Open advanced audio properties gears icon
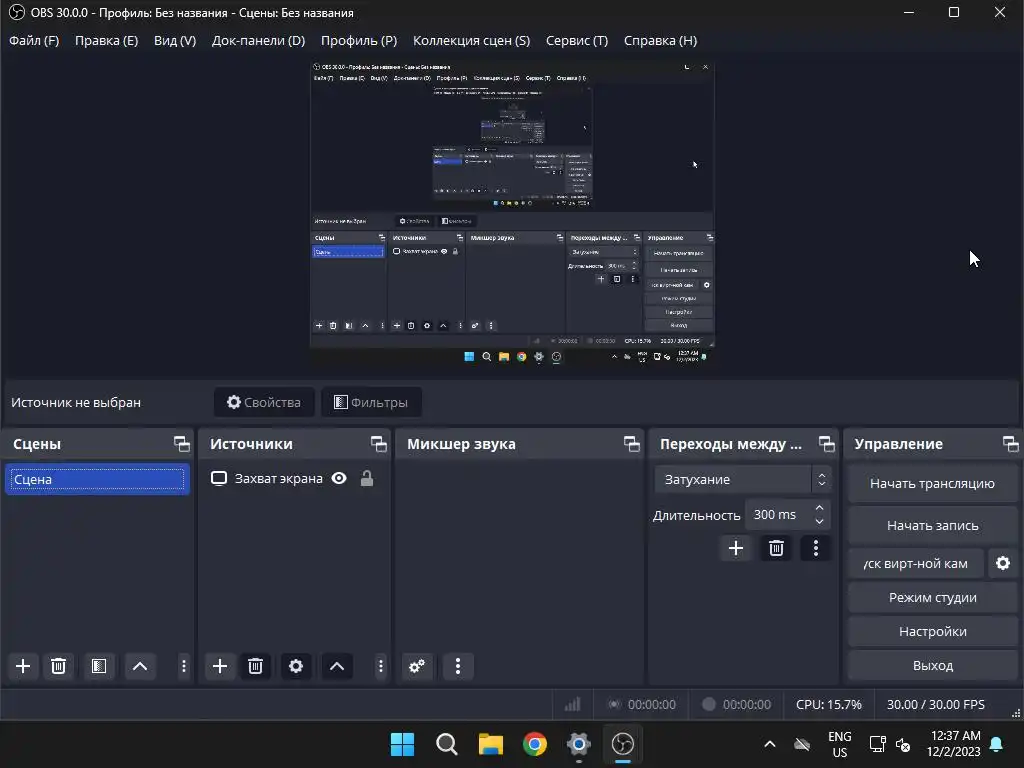This screenshot has width=1024, height=768. [417, 666]
